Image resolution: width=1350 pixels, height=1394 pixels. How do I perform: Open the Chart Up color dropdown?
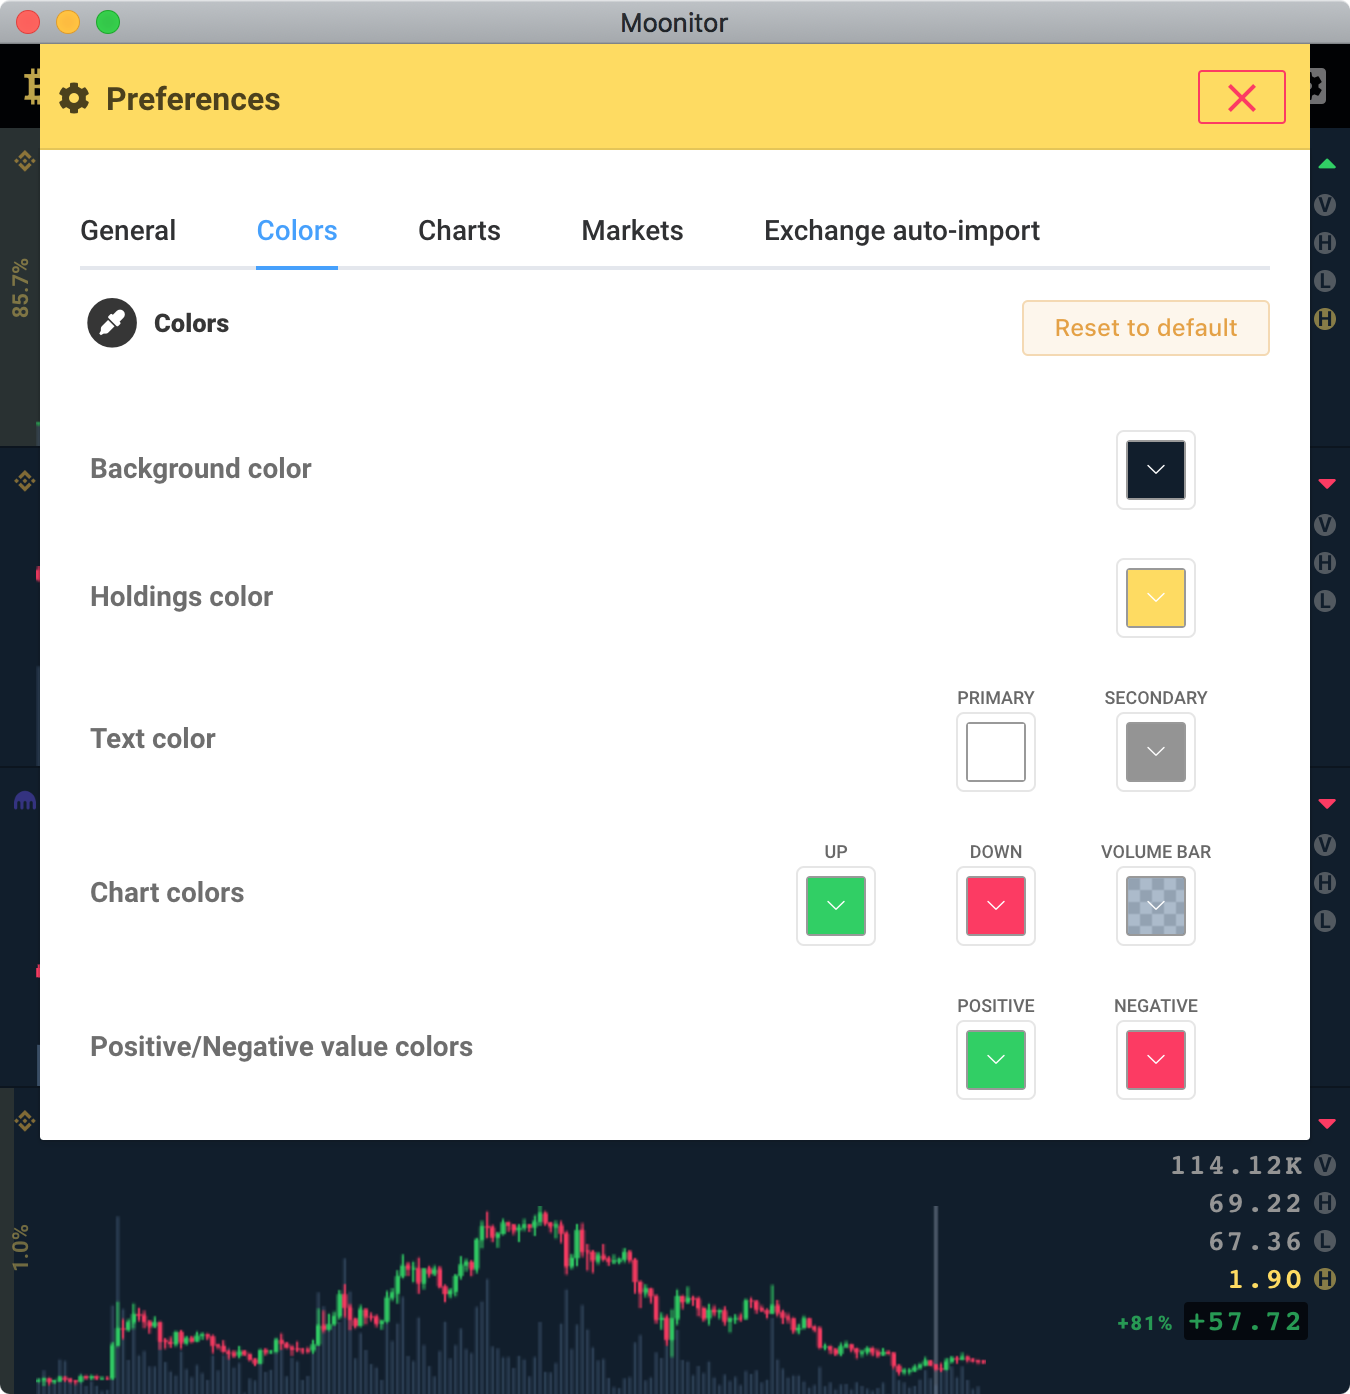[835, 906]
